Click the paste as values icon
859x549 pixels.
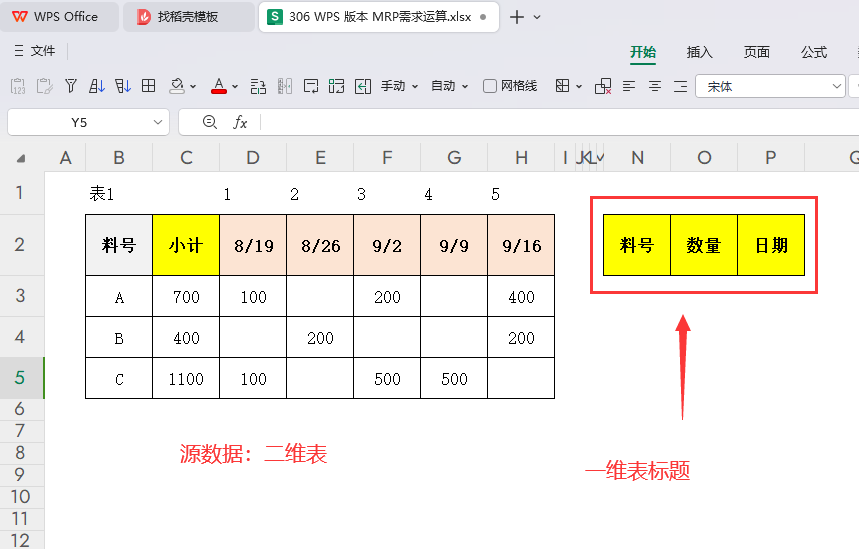18,86
